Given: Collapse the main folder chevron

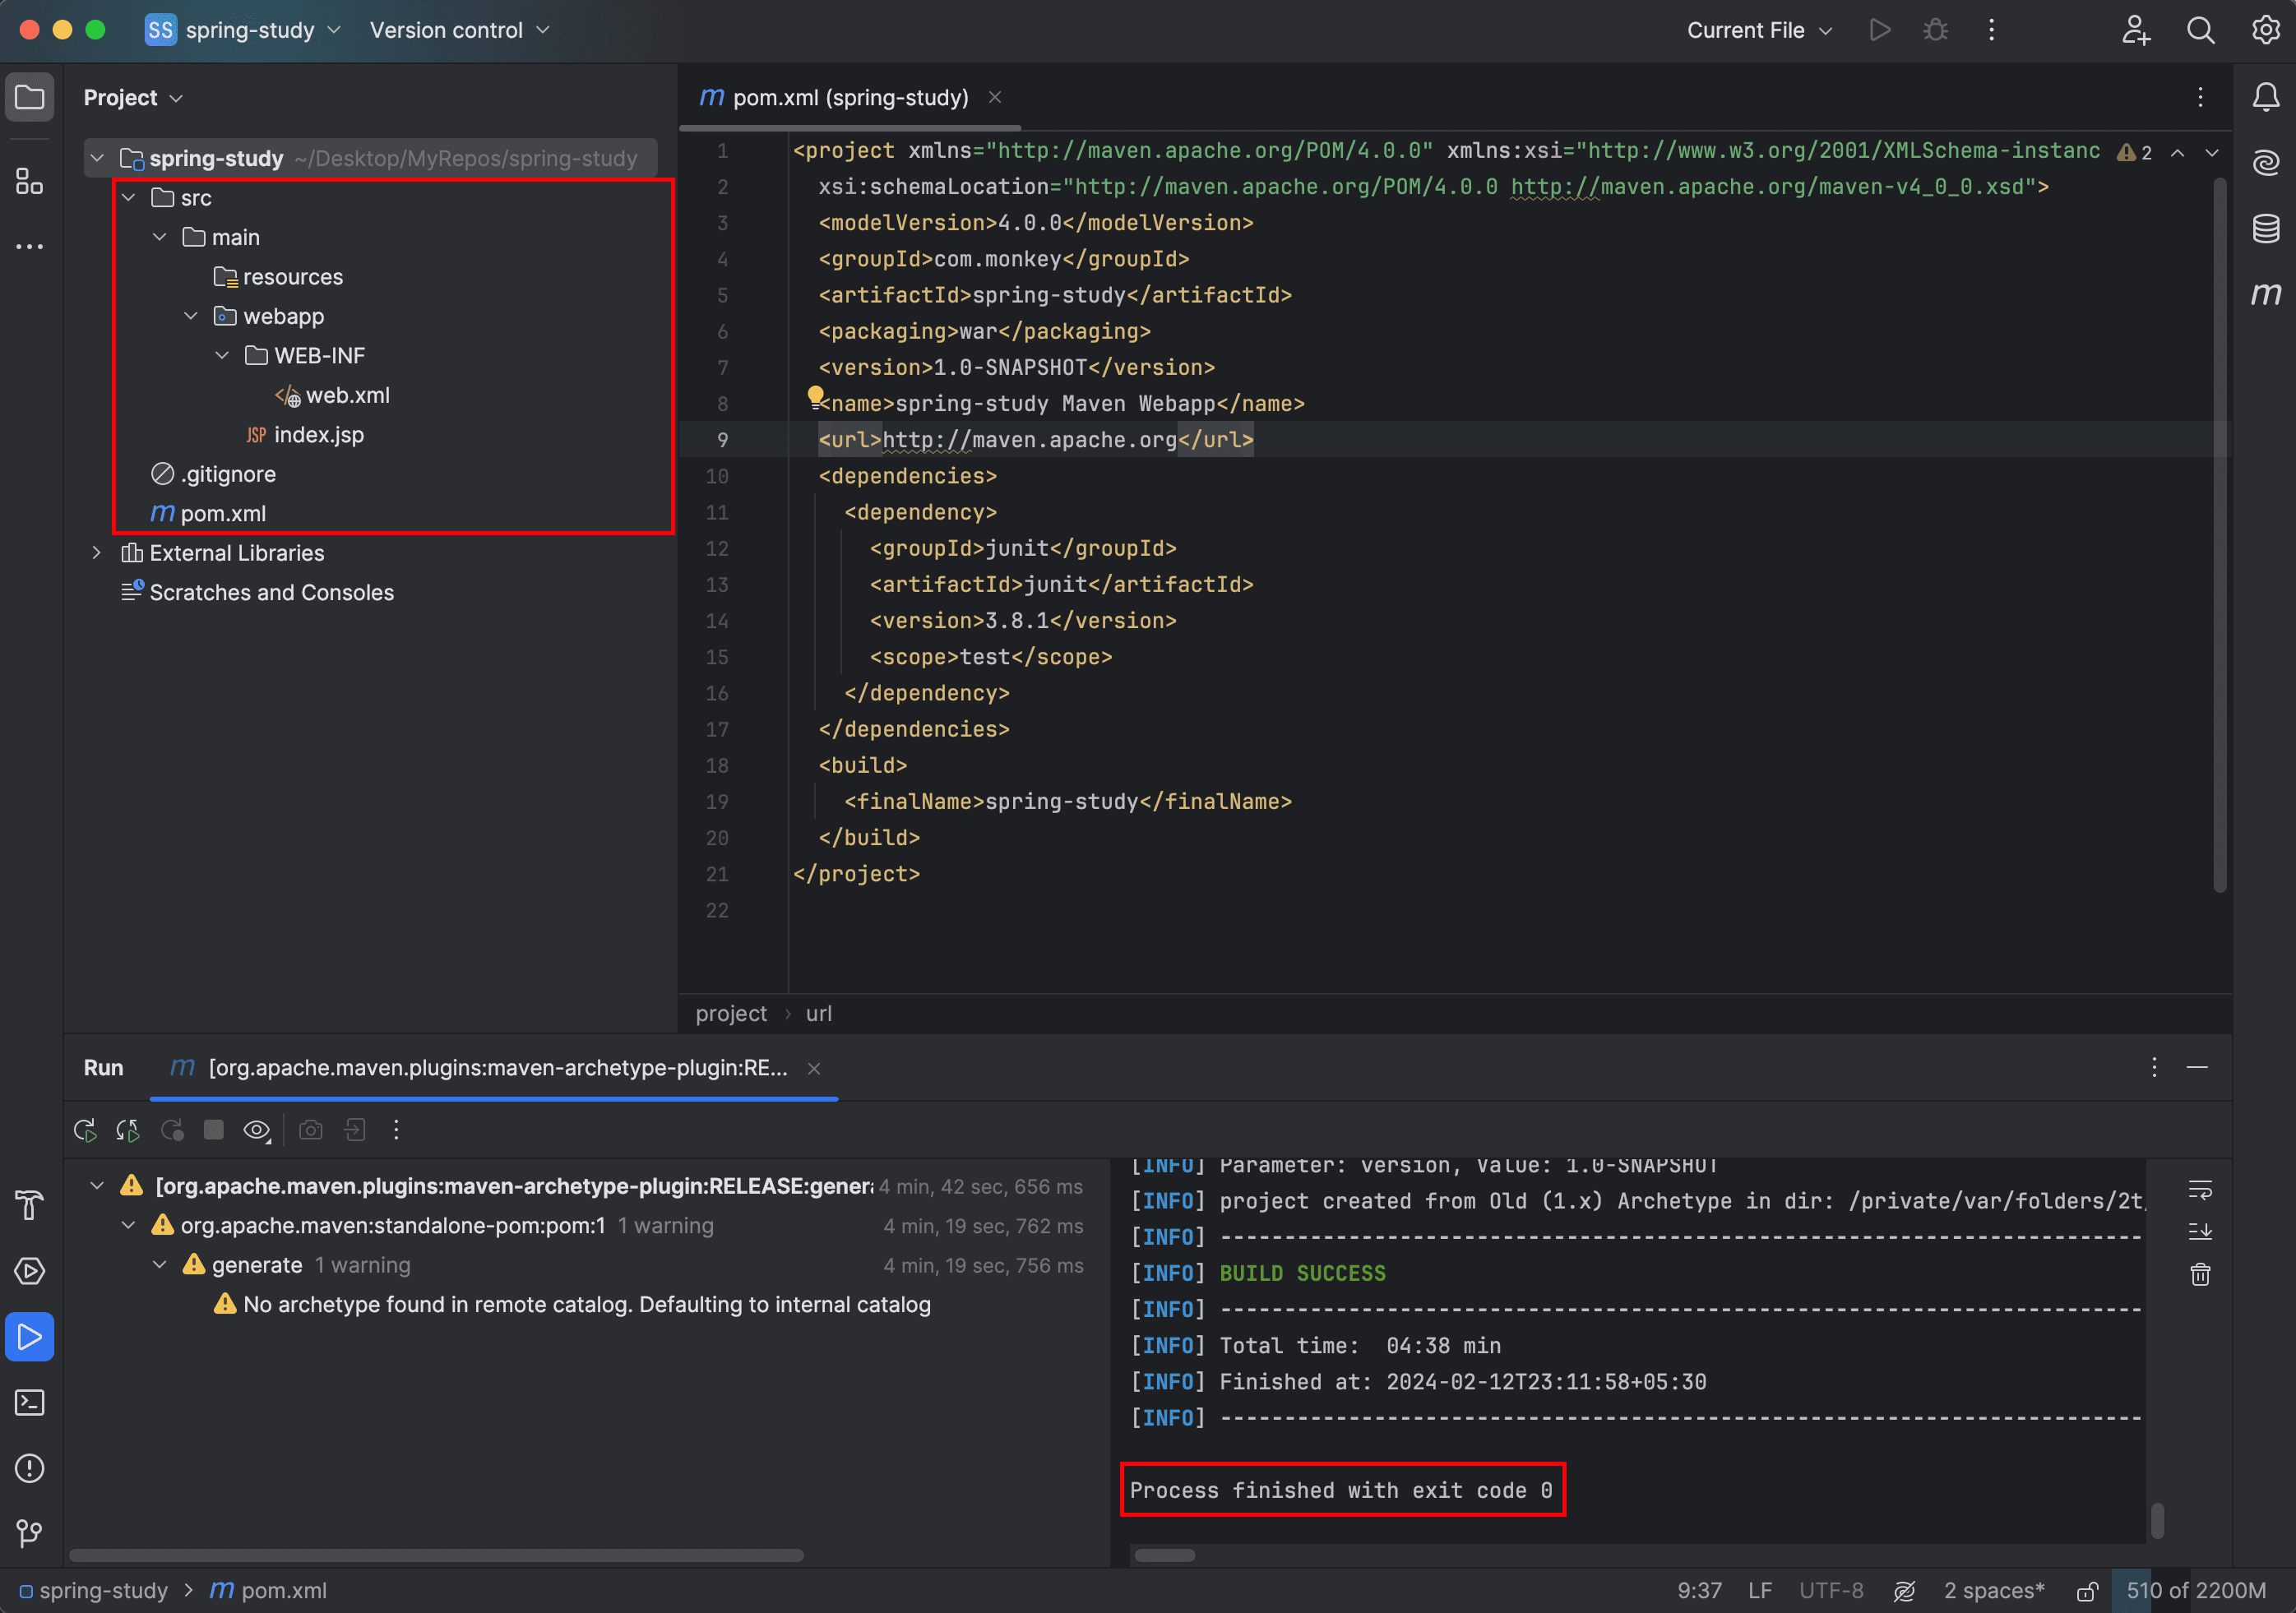Looking at the screenshot, I should 160,237.
